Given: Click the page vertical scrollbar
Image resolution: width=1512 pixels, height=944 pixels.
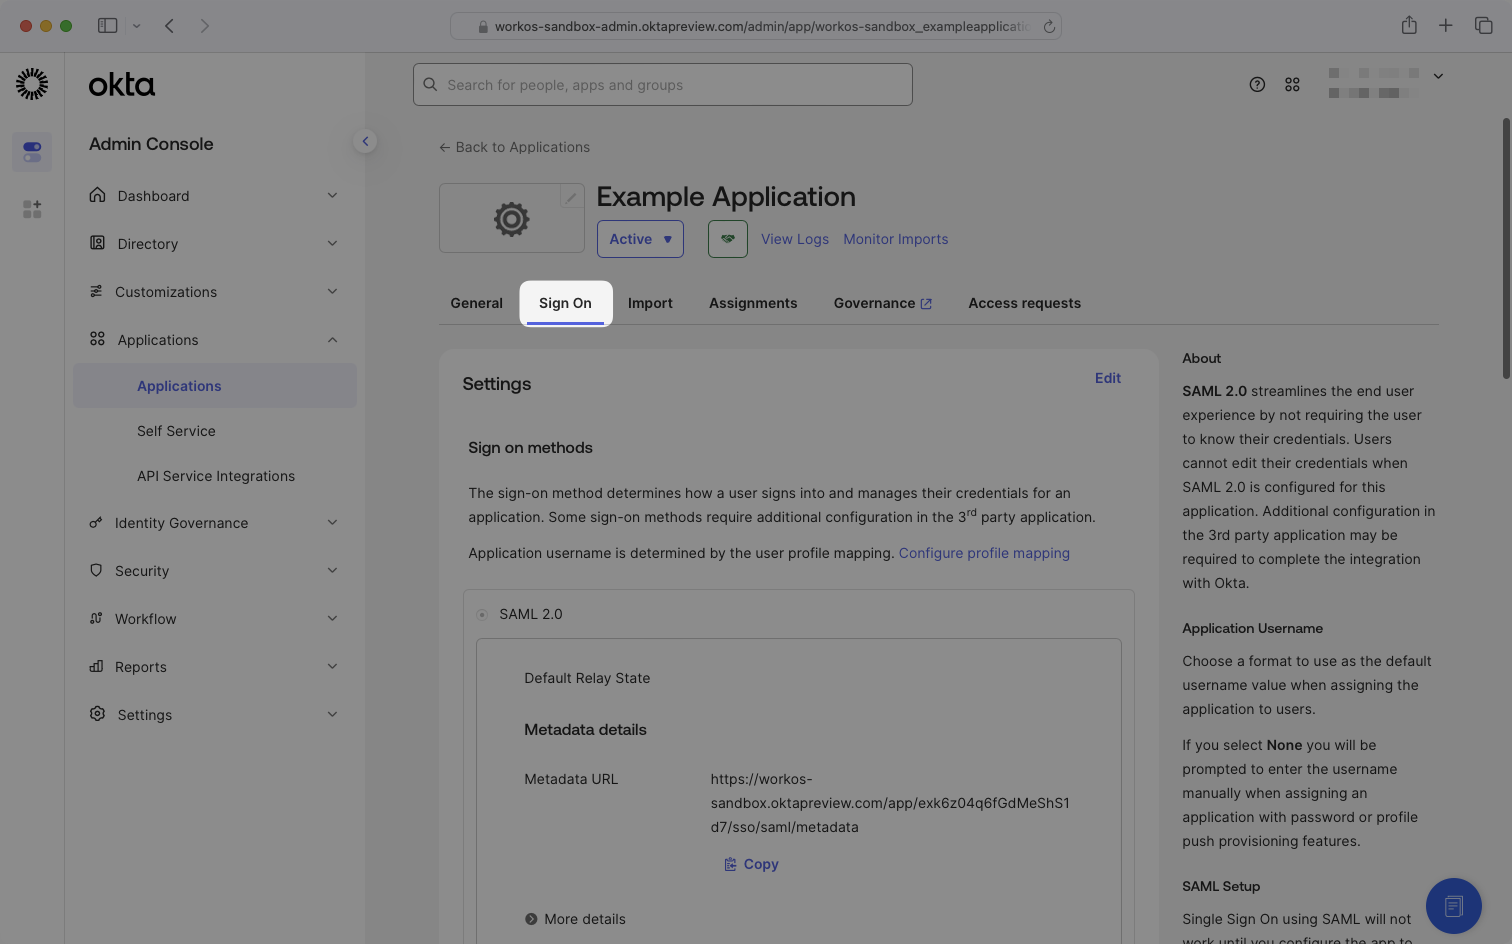Looking at the screenshot, I should tap(1506, 248).
